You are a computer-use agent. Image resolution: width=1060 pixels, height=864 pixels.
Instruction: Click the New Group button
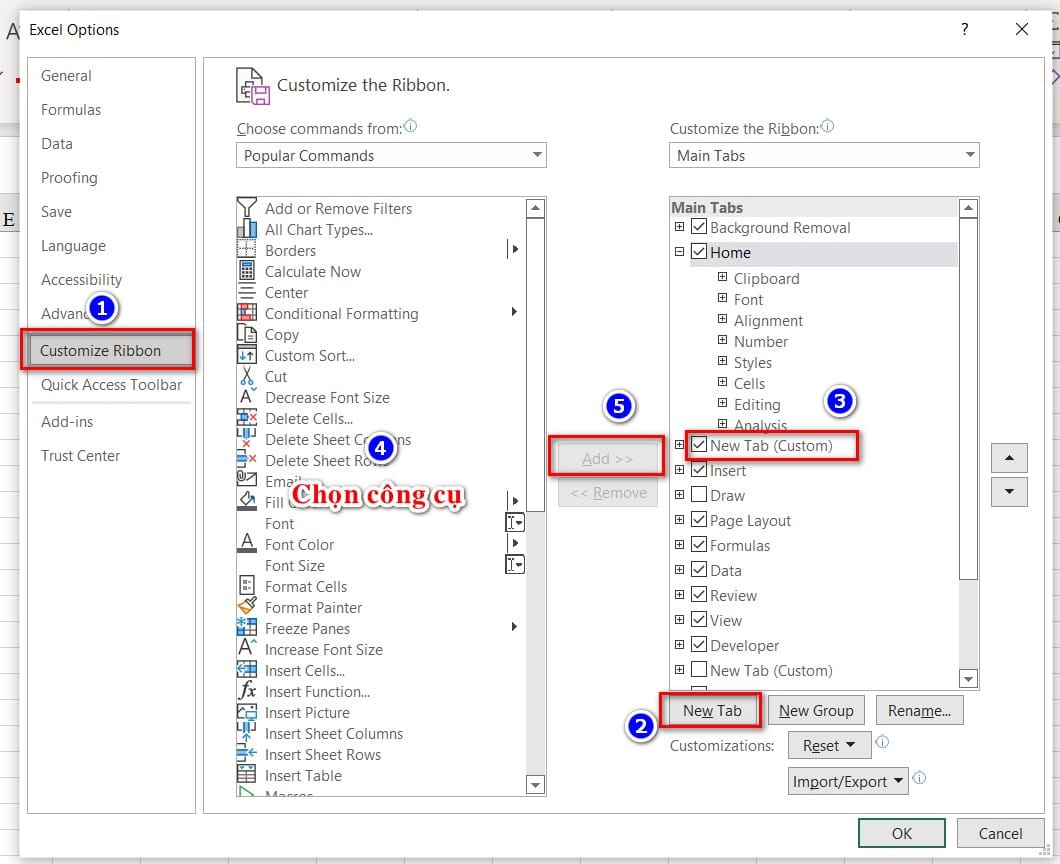pos(816,710)
